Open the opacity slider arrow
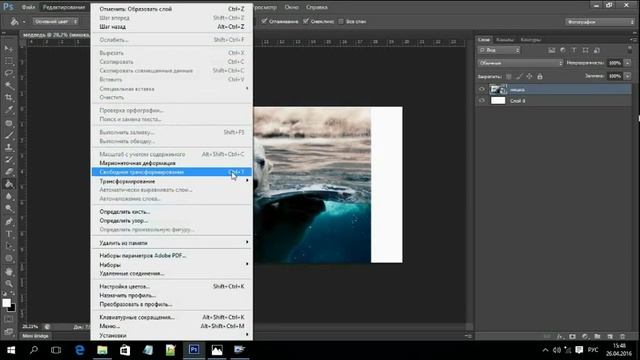 coord(627,63)
